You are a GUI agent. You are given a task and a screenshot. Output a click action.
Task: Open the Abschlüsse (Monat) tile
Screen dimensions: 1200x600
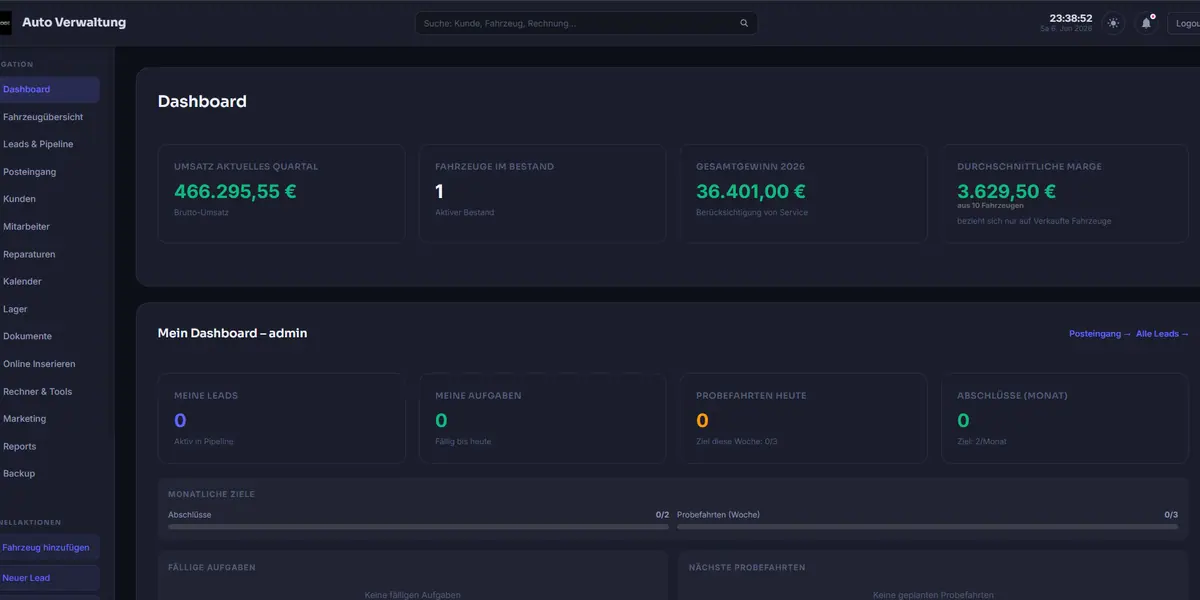(1064, 418)
